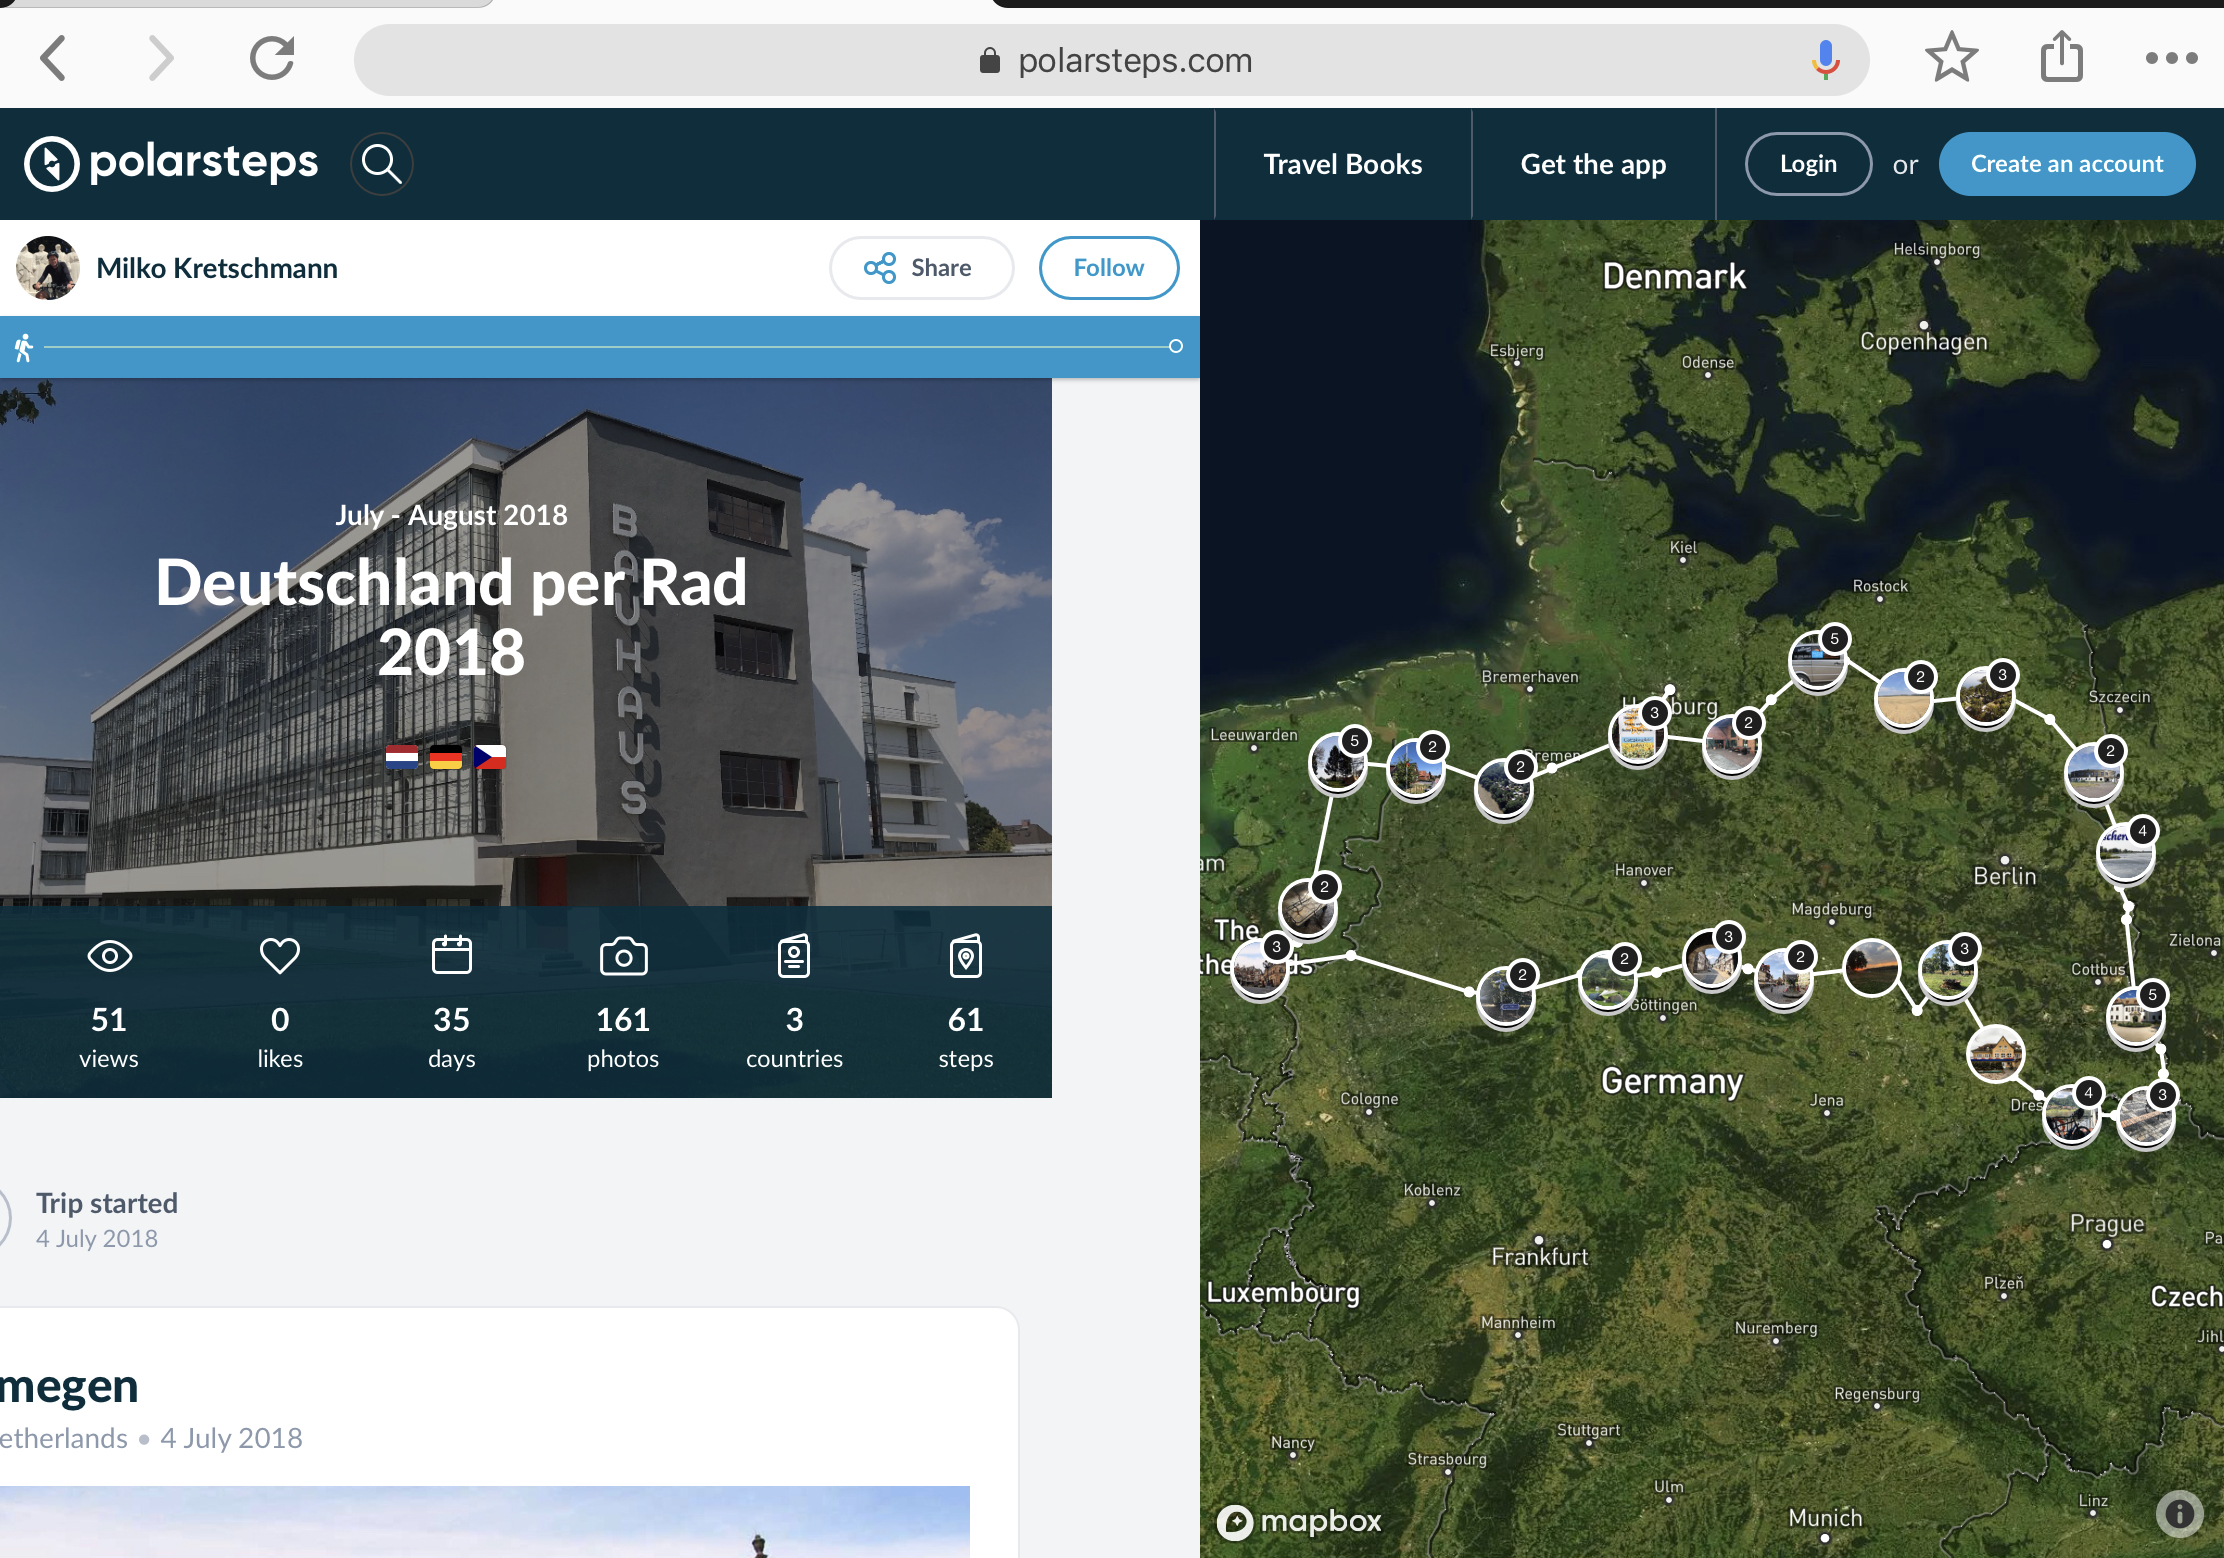This screenshot has height=1558, width=2224.
Task: Click the browser reload icon
Action: coord(272,59)
